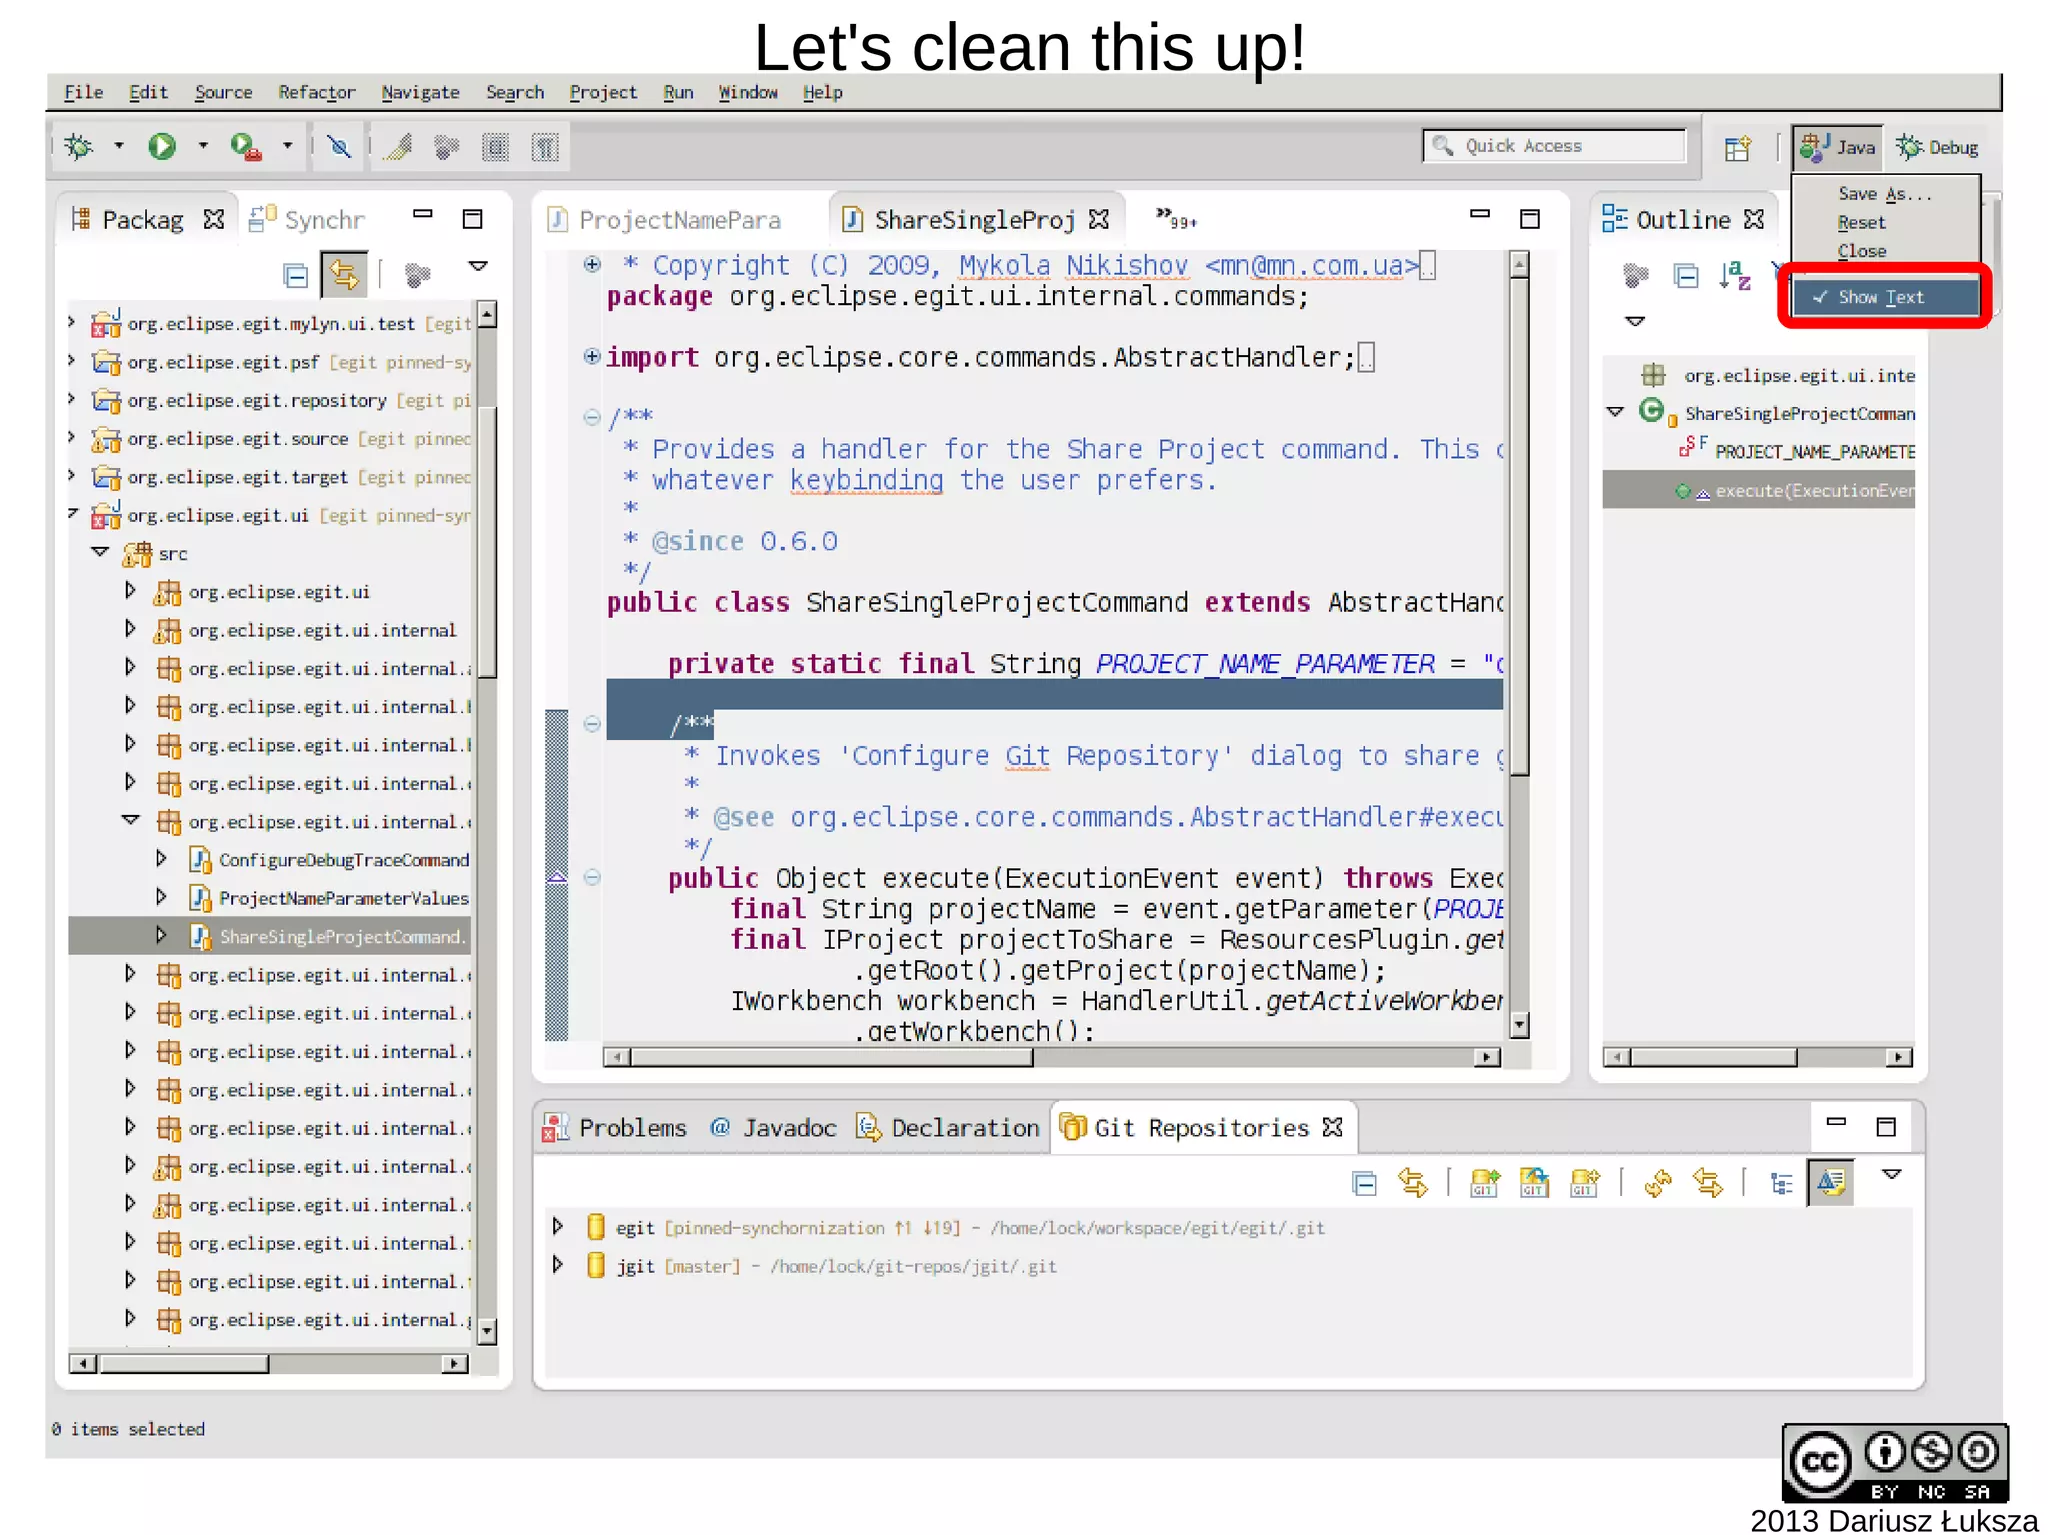Screen dimensions: 2048x1535
Task: Expand the egit repository node
Action: [558, 1227]
